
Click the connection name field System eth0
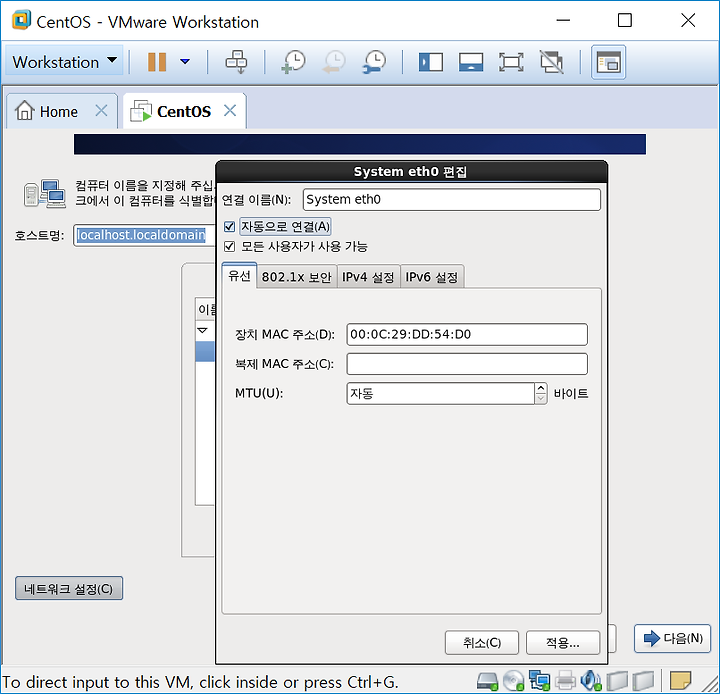pos(451,199)
